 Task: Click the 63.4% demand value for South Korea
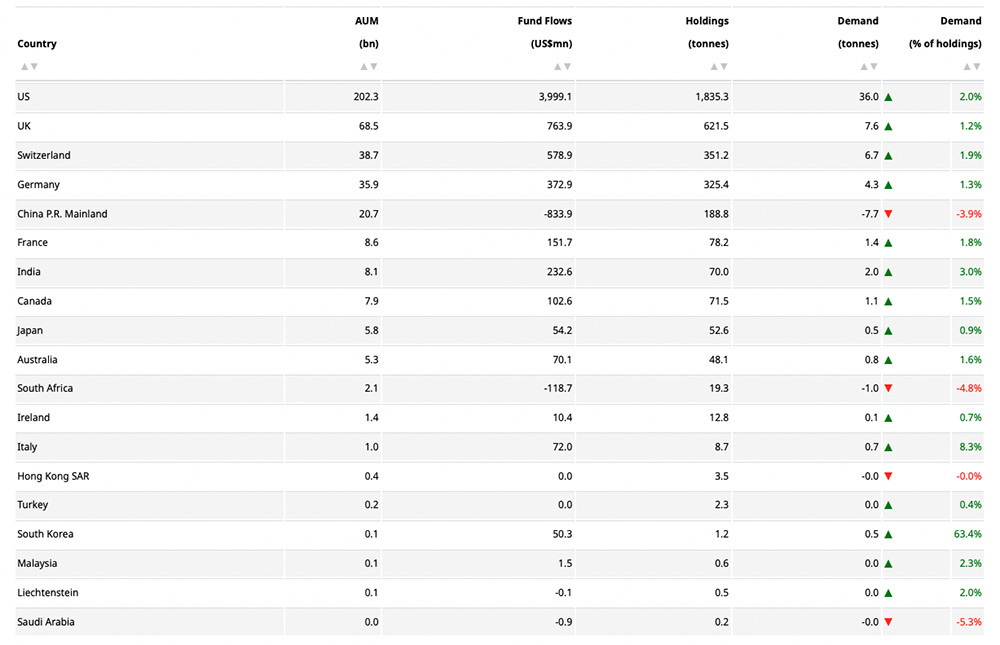point(968,534)
